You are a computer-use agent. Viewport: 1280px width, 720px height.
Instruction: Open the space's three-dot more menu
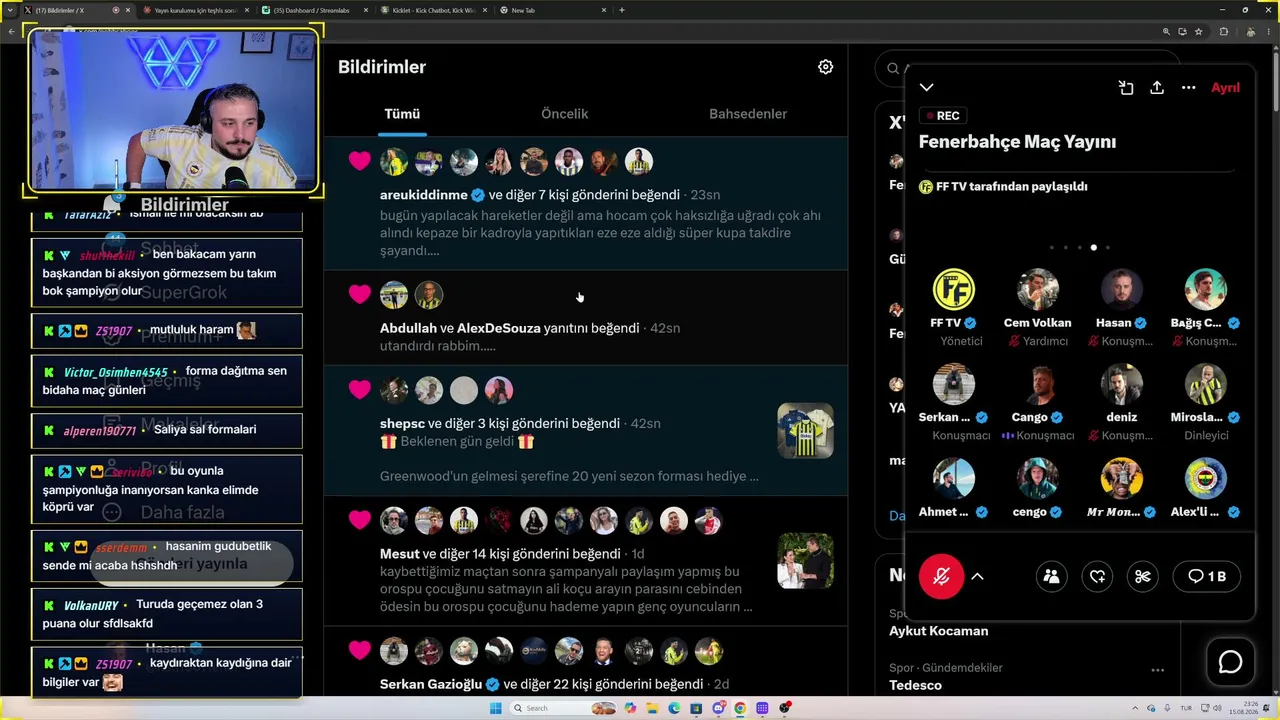[x=1189, y=88]
